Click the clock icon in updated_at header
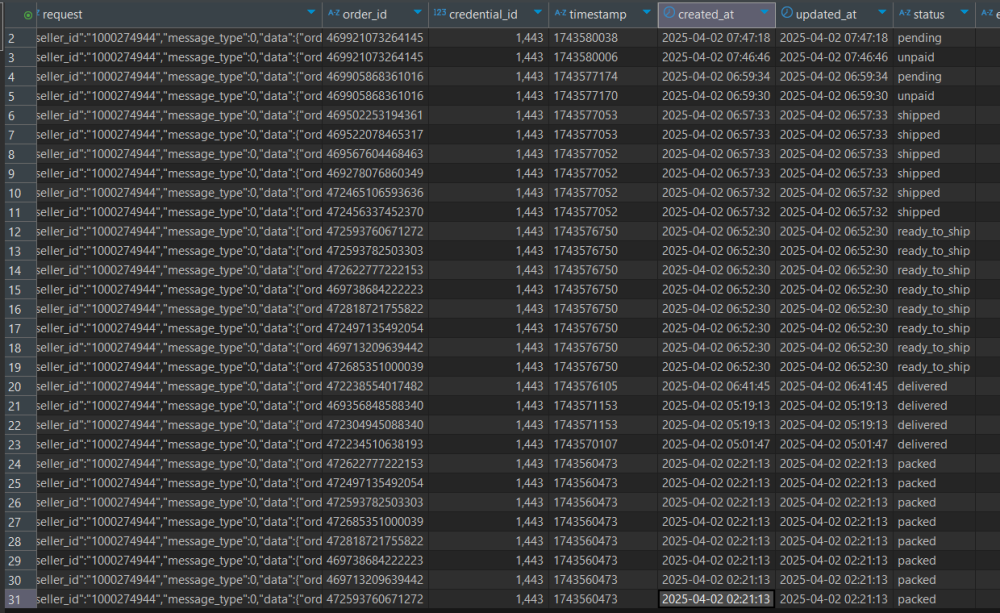This screenshot has width=1000, height=613. pyautogui.click(x=787, y=14)
